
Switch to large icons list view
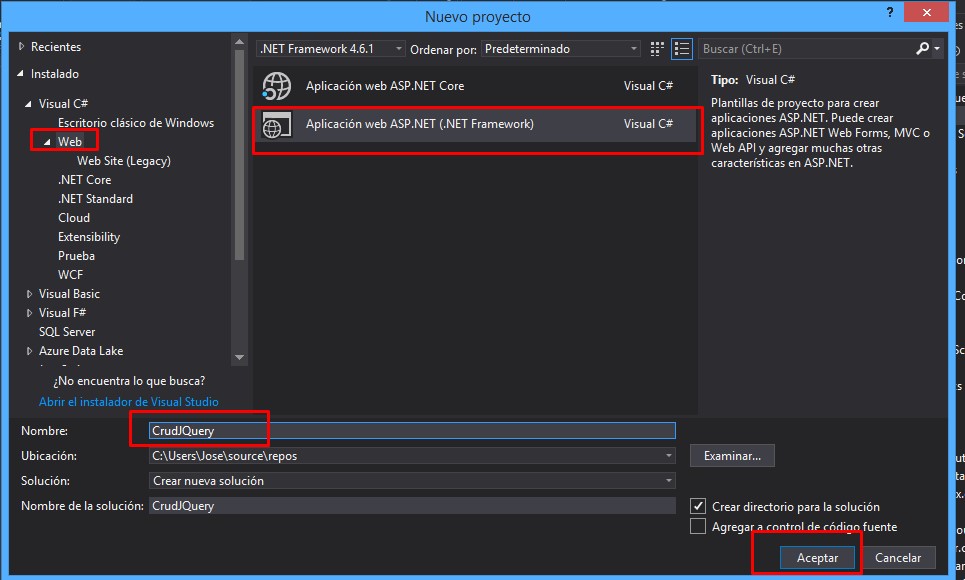(x=682, y=48)
